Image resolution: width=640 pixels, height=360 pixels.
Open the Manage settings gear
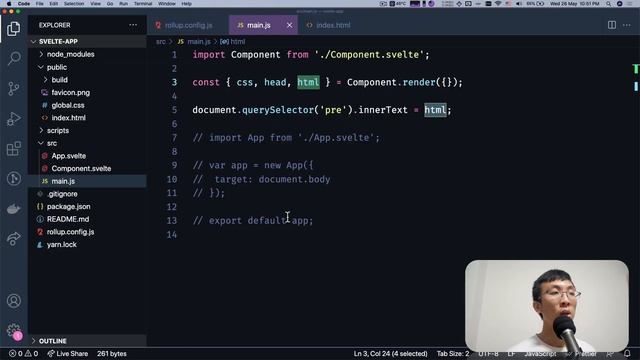[x=13, y=331]
